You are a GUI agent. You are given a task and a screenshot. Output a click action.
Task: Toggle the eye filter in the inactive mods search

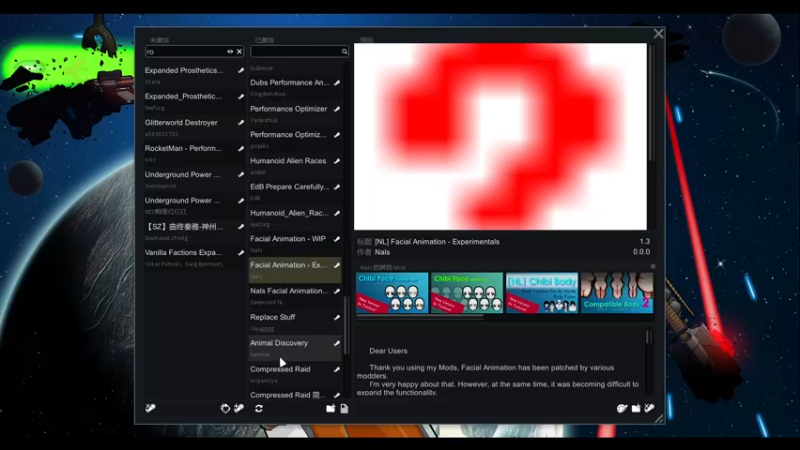230,52
